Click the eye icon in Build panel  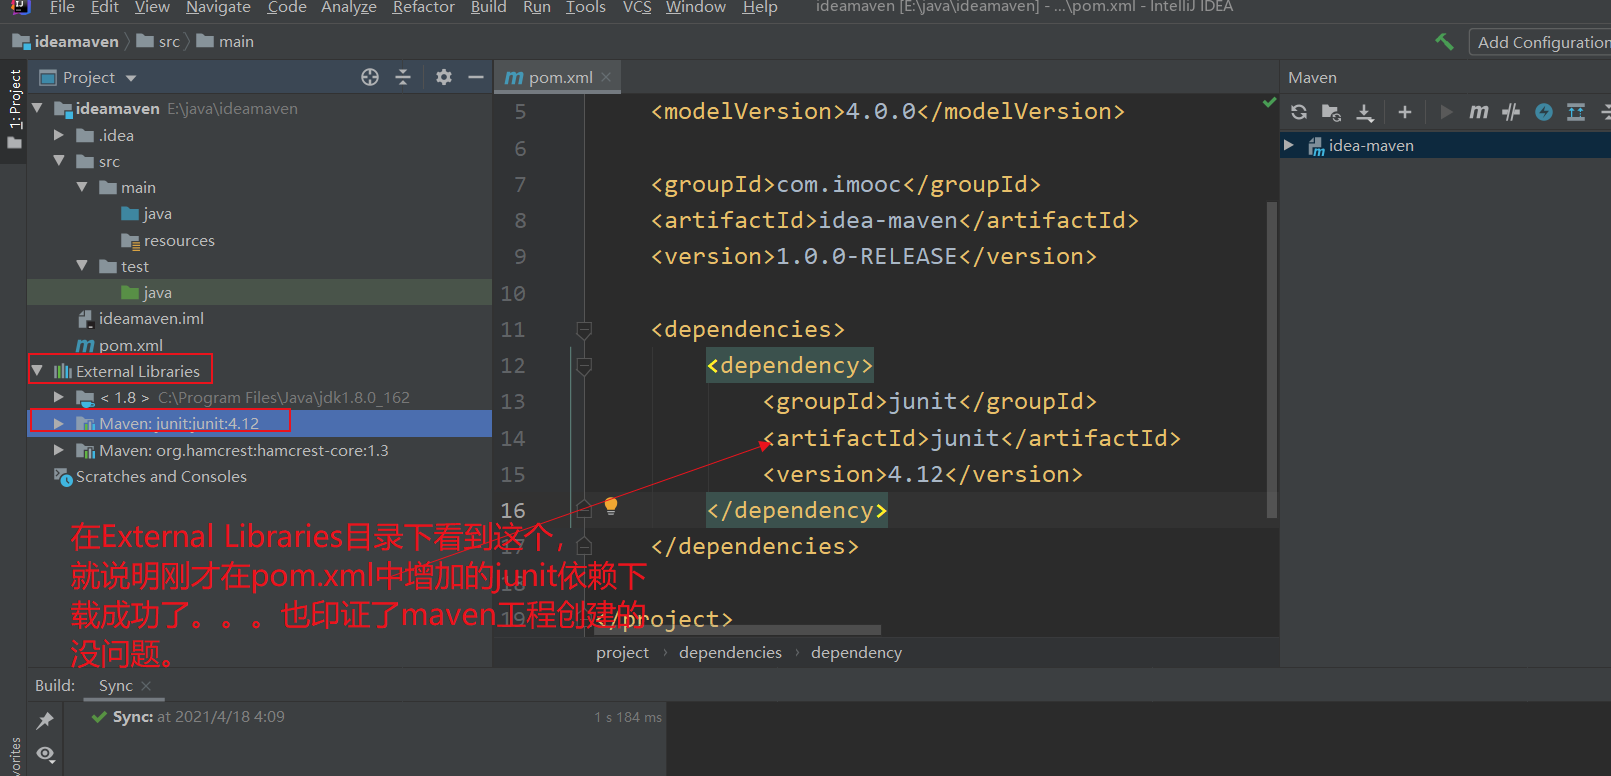coord(45,753)
